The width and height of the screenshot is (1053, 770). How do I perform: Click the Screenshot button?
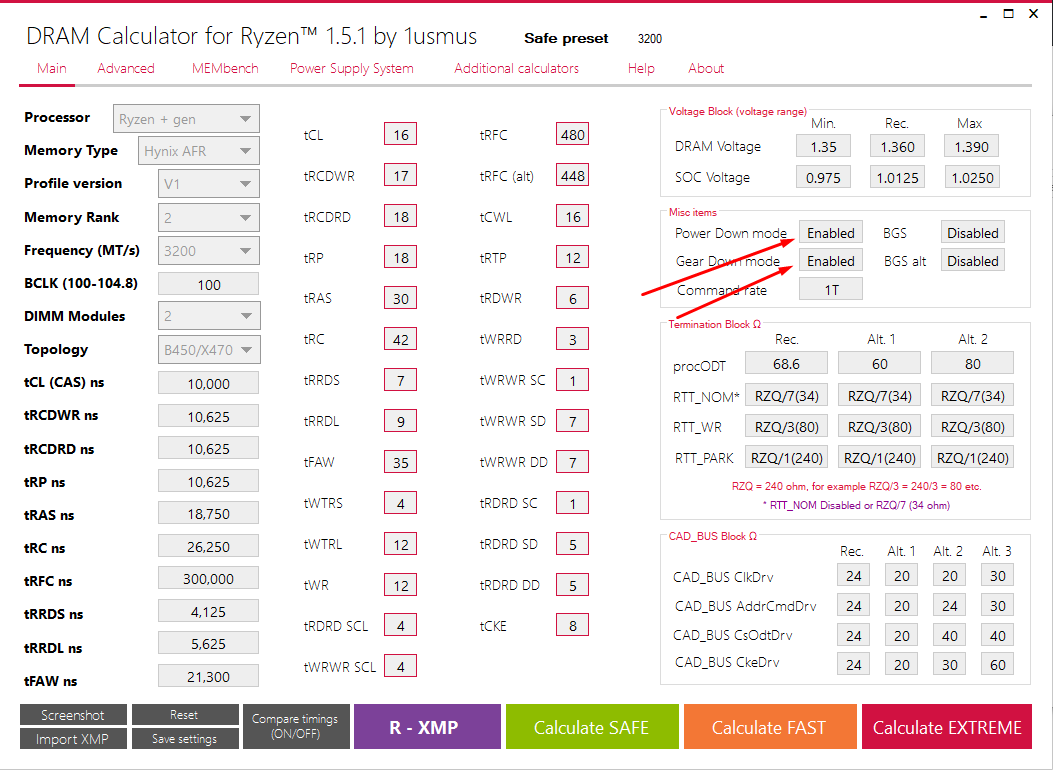tap(73, 715)
